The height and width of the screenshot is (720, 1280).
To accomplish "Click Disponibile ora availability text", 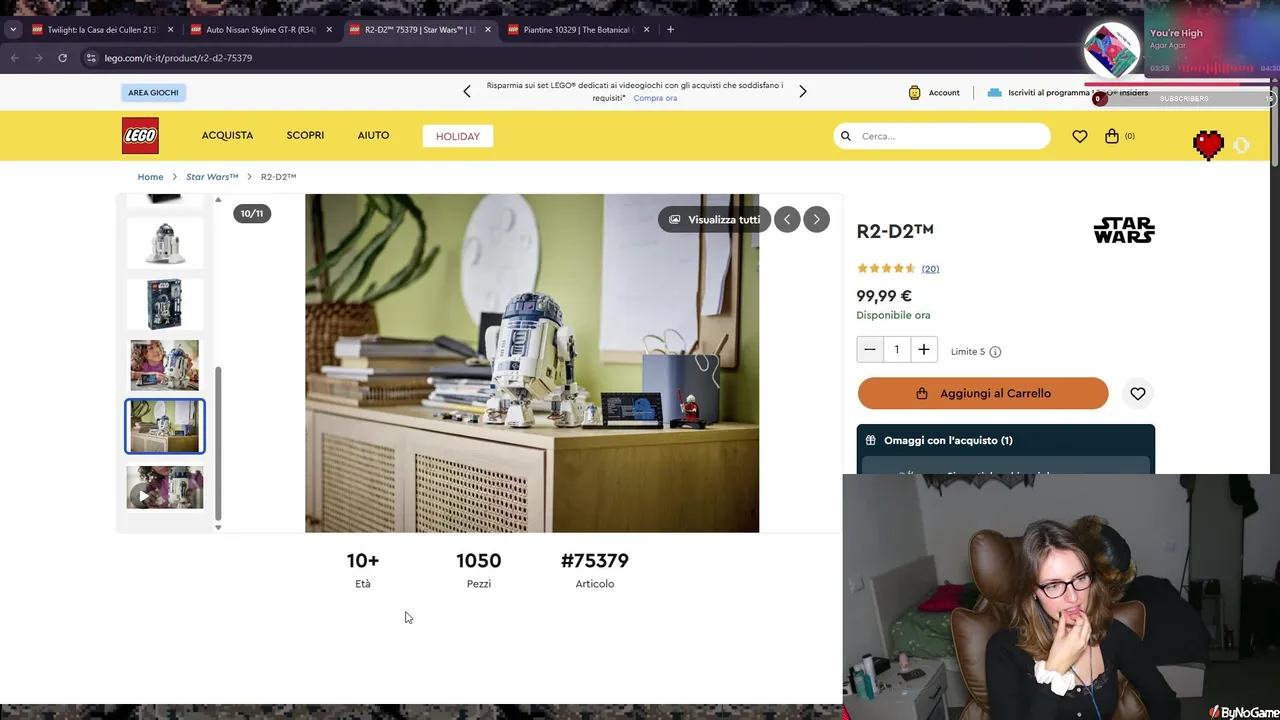I will click(893, 315).
